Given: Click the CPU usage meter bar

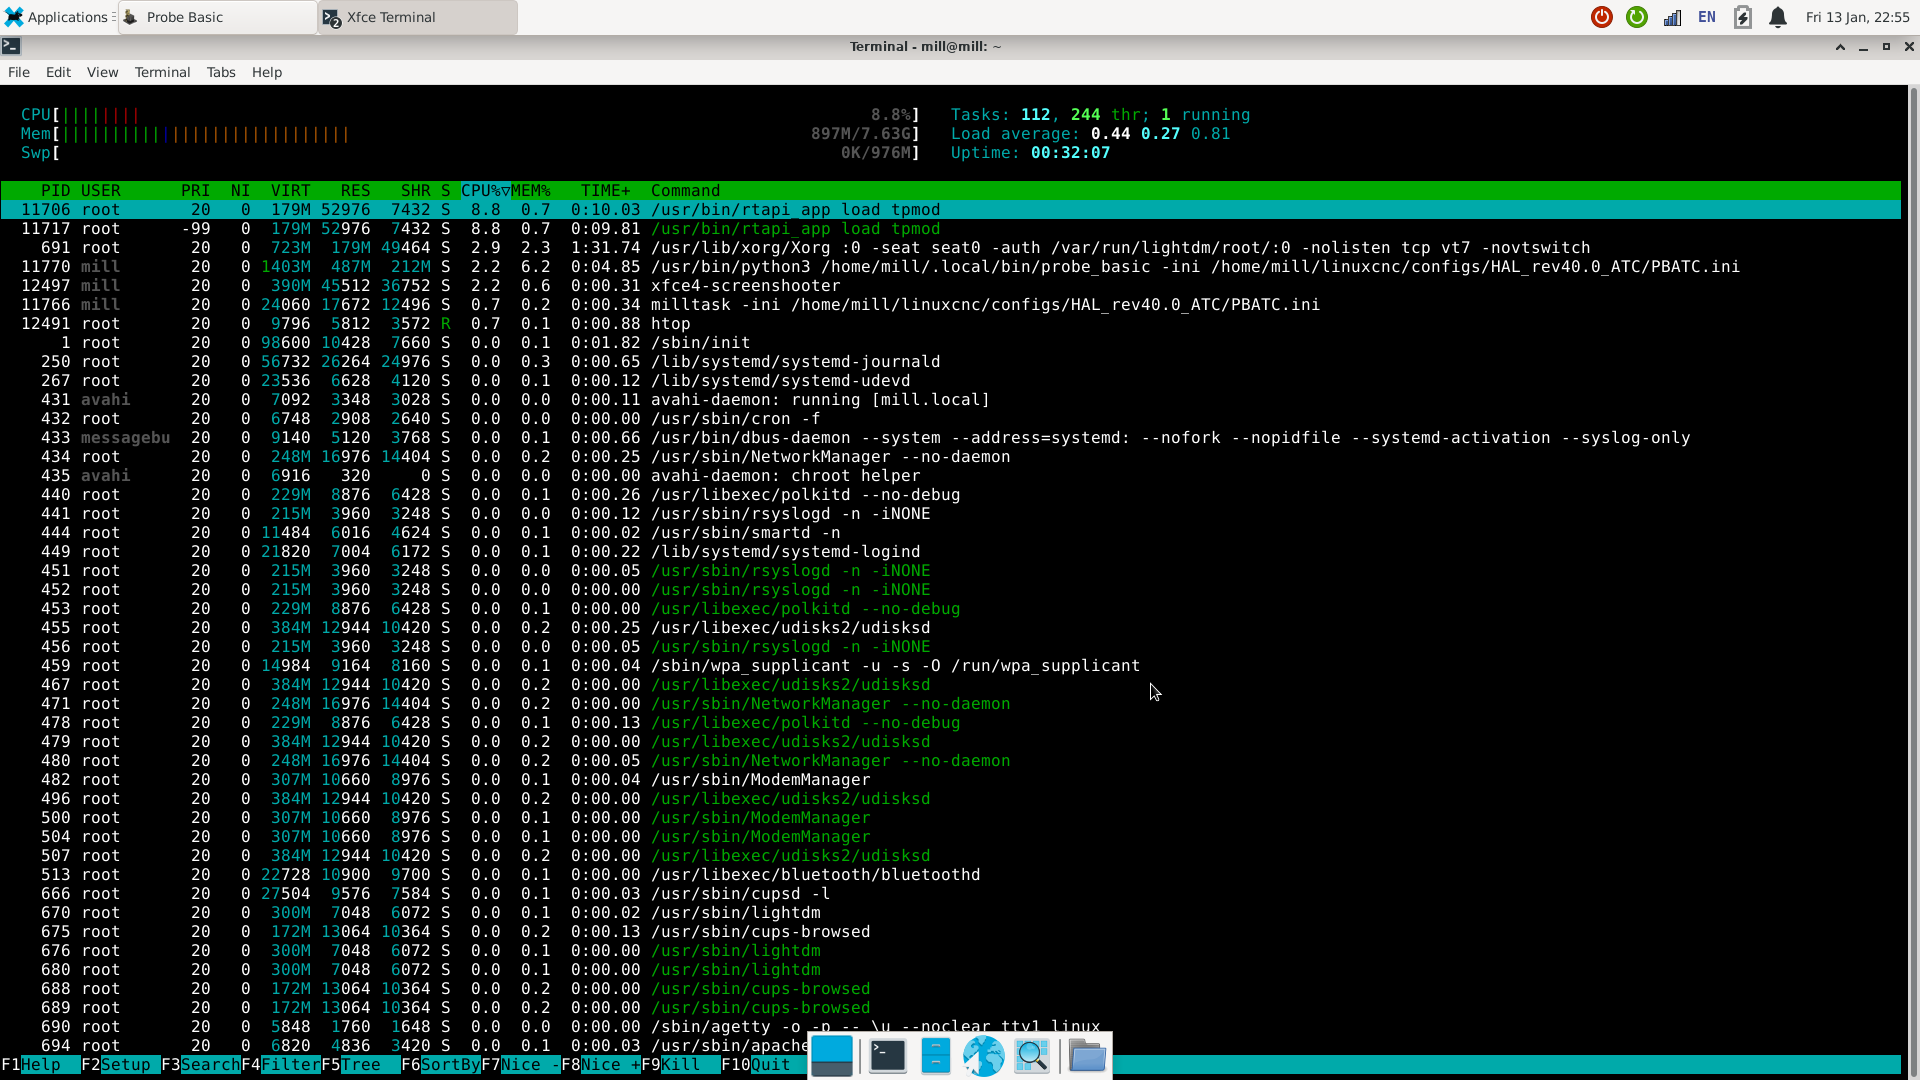Looking at the screenshot, I should (x=470, y=114).
